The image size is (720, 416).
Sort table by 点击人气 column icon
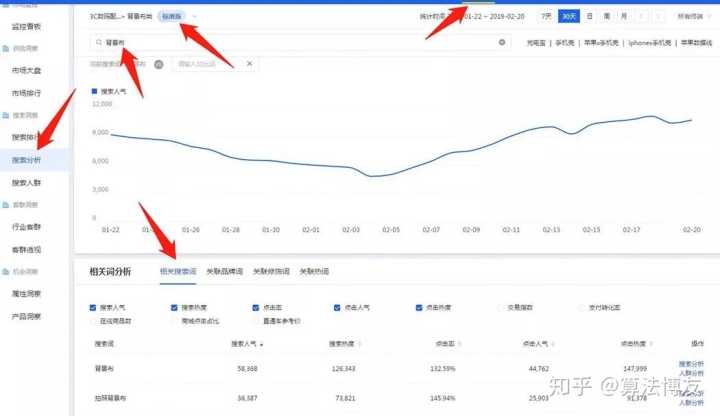pos(553,344)
